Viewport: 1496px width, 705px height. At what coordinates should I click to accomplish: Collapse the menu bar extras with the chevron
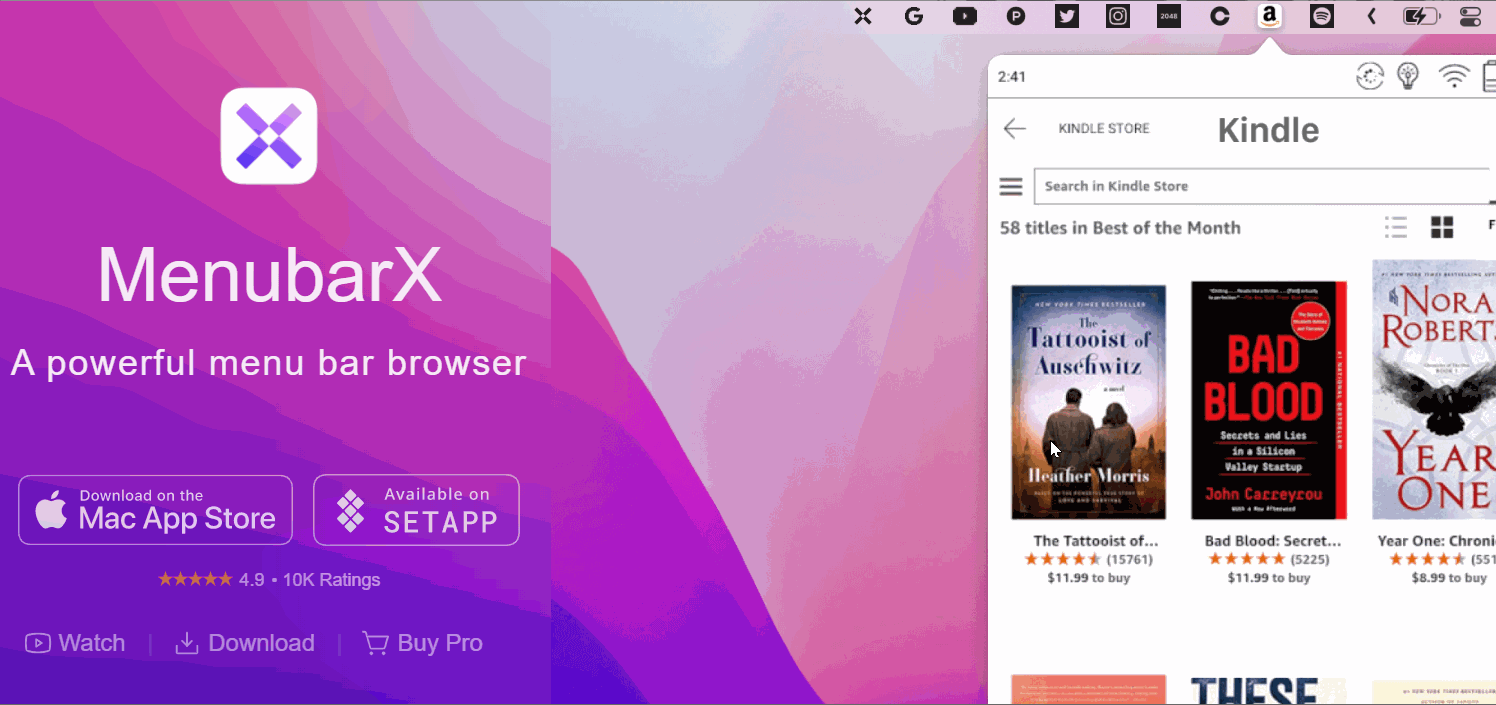click(x=1371, y=16)
